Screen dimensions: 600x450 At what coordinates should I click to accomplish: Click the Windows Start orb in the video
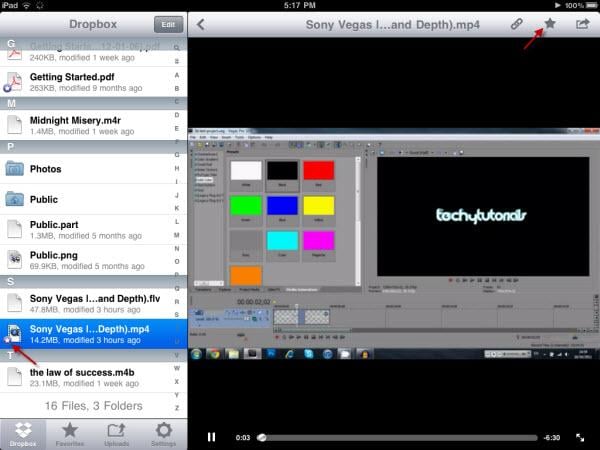(x=196, y=354)
